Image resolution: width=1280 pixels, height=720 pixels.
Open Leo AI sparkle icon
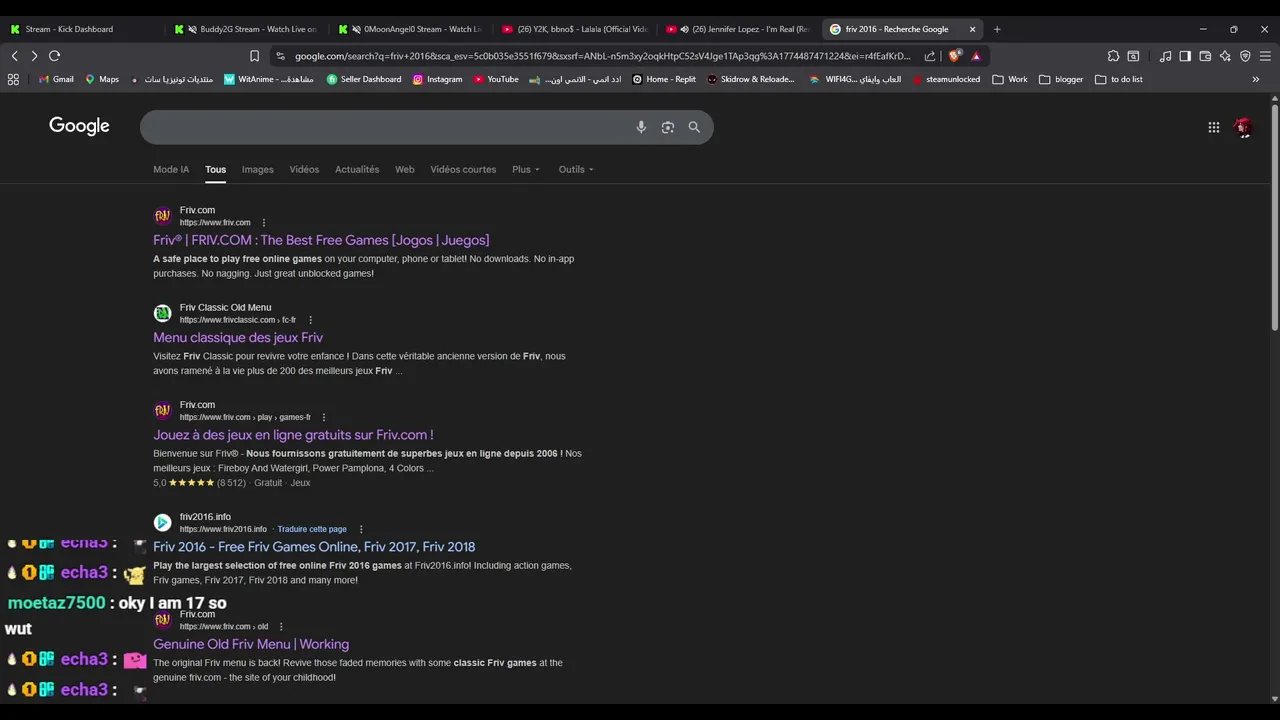point(1225,56)
